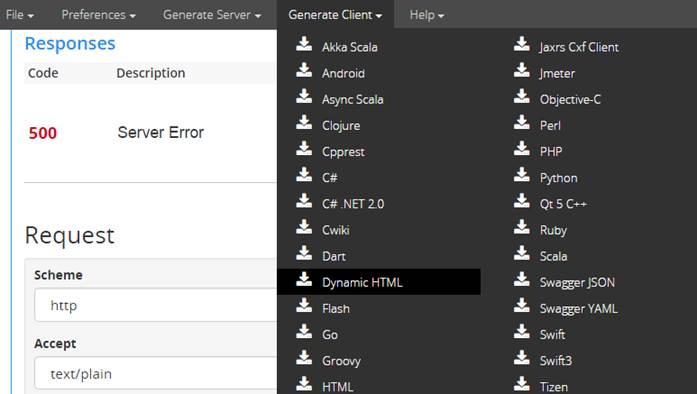Viewport: 697px width, 394px height.
Task: Collapse the Generate Client menu
Action: [x=335, y=15]
